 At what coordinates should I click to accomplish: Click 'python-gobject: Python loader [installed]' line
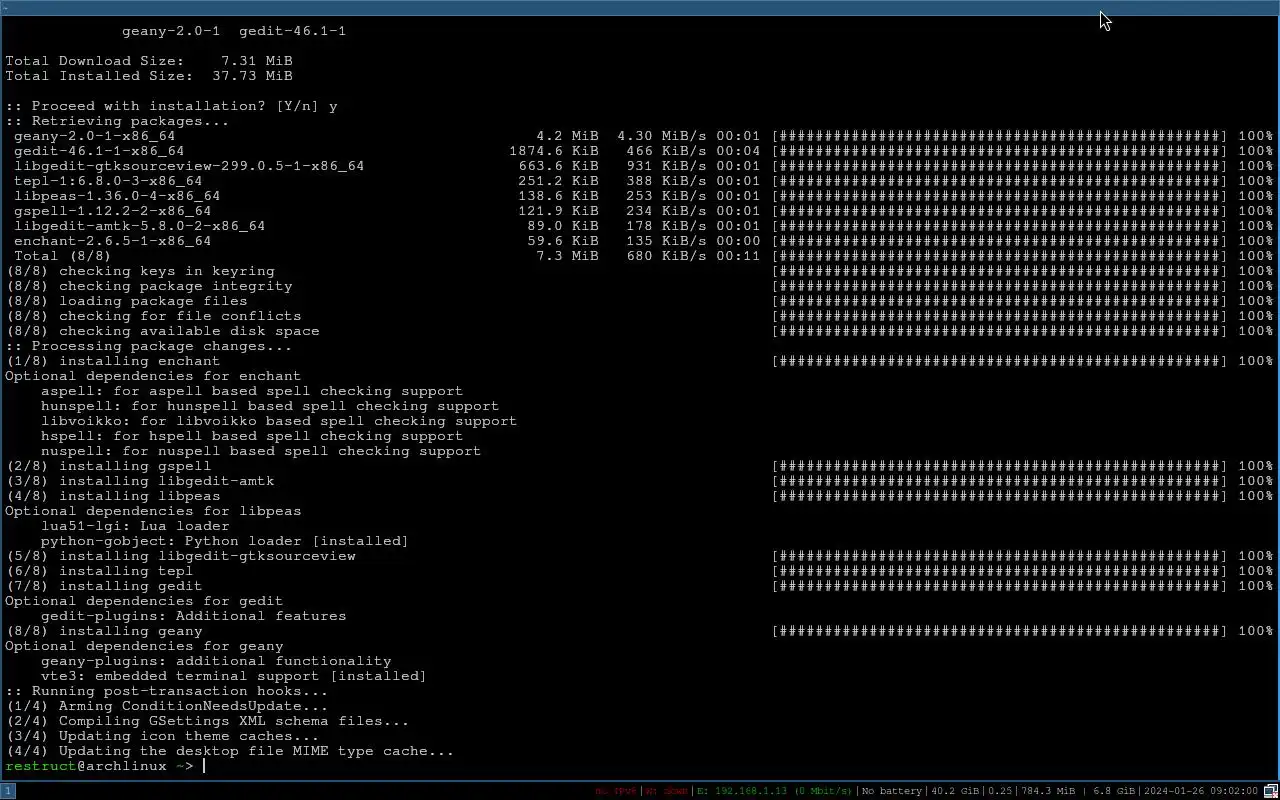click(x=225, y=541)
